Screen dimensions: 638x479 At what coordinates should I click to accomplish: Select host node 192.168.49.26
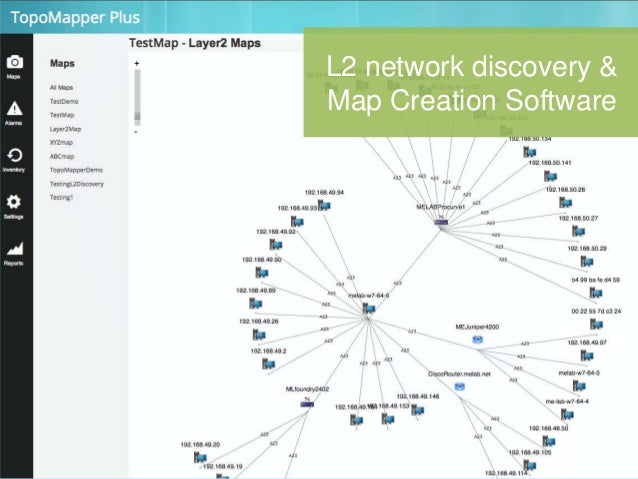tap(259, 335)
